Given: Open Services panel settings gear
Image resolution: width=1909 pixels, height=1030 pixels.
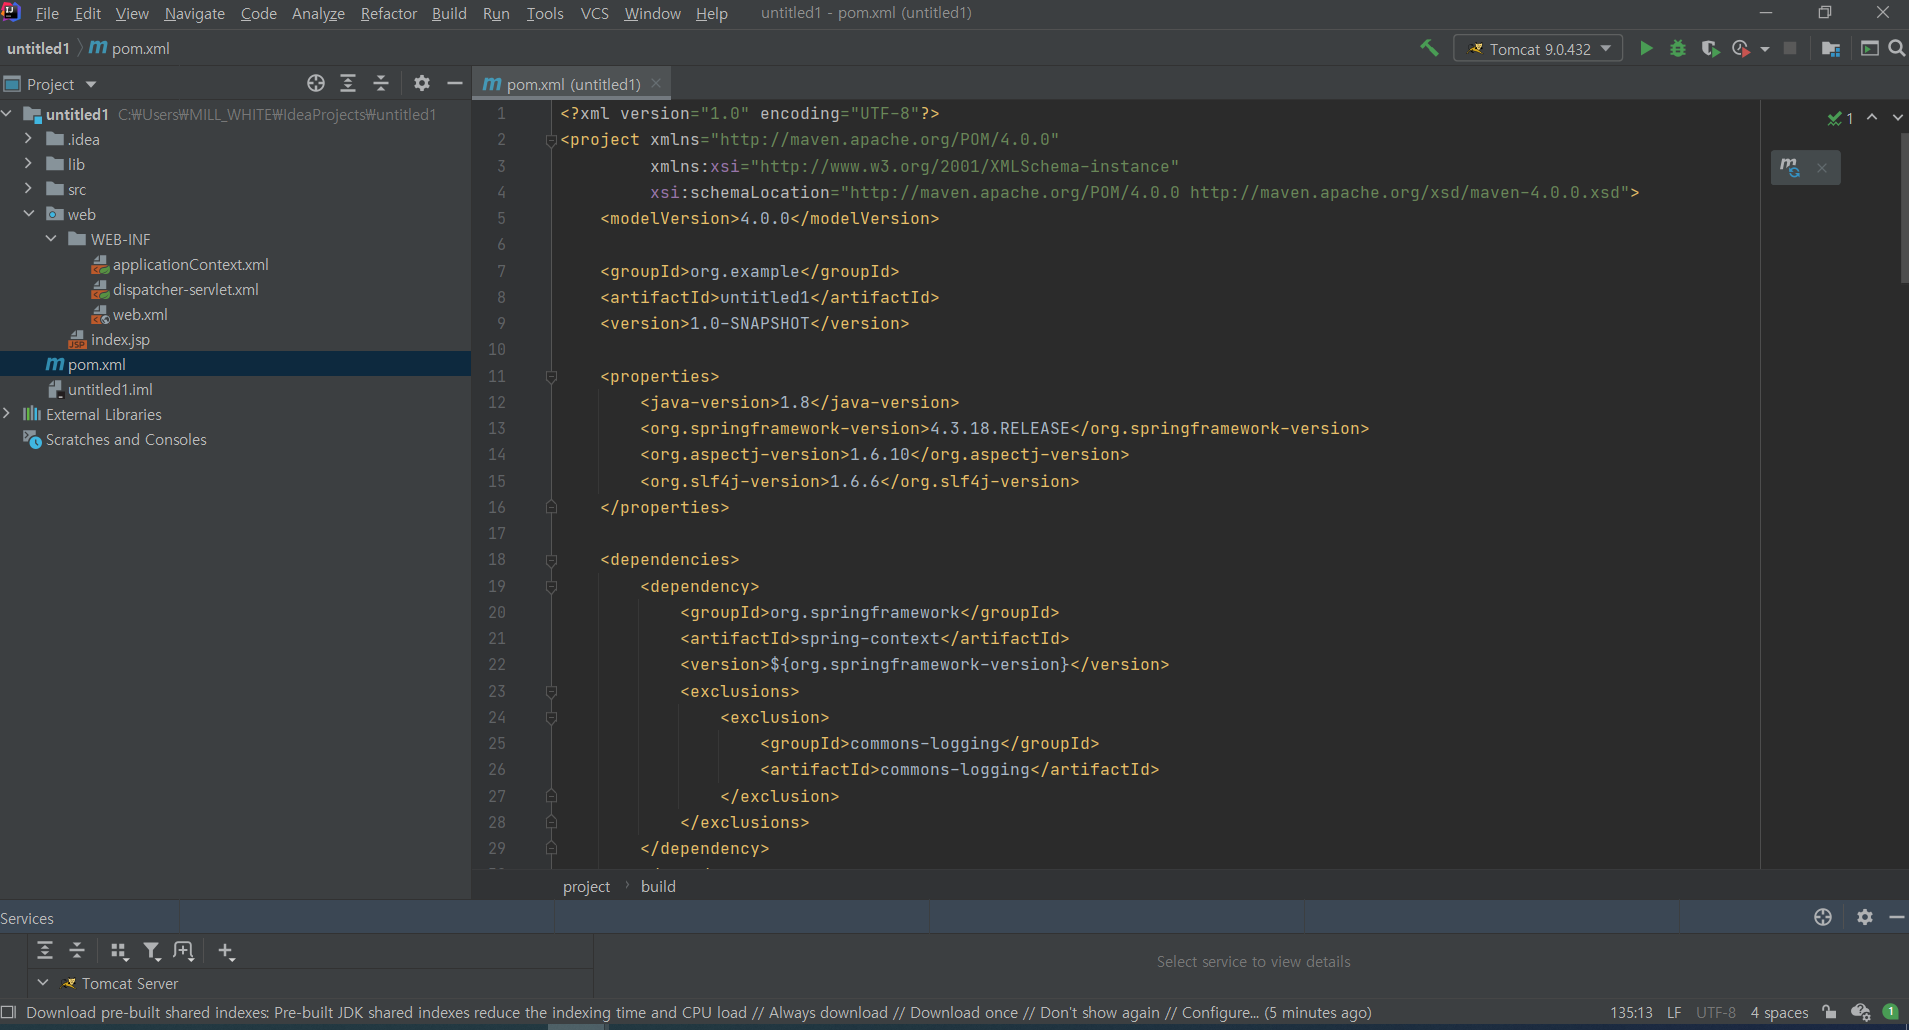Looking at the screenshot, I should tap(1864, 917).
